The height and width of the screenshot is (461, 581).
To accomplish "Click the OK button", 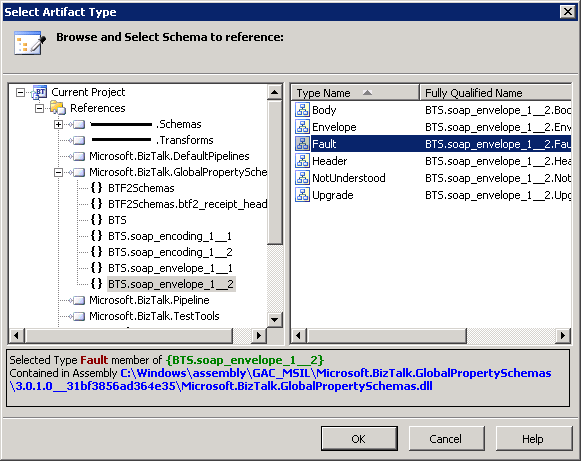I will [x=359, y=439].
